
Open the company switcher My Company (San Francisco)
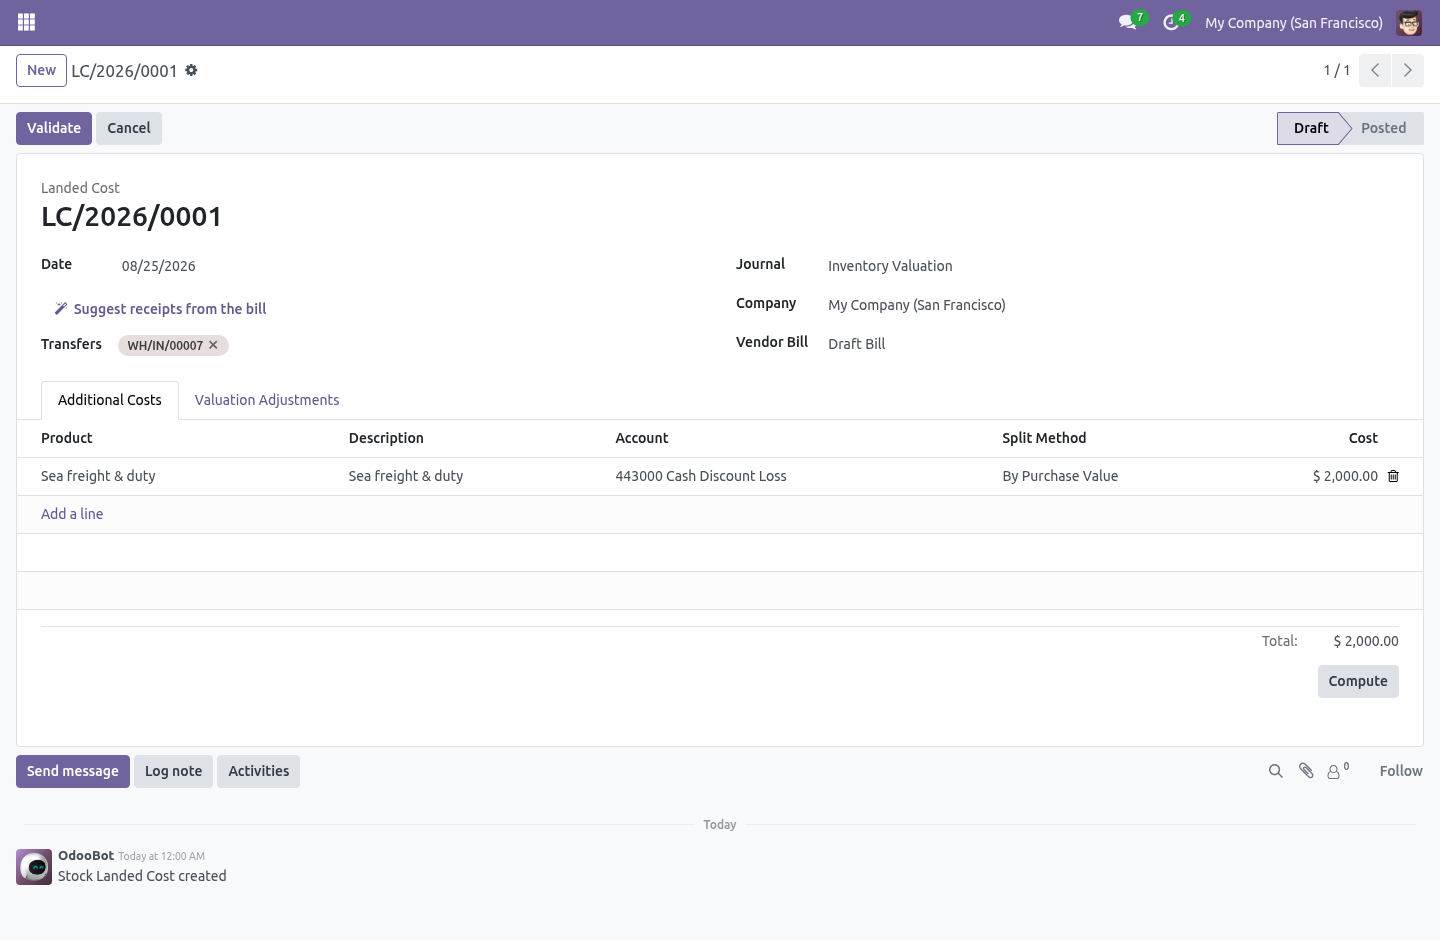[x=1293, y=22]
